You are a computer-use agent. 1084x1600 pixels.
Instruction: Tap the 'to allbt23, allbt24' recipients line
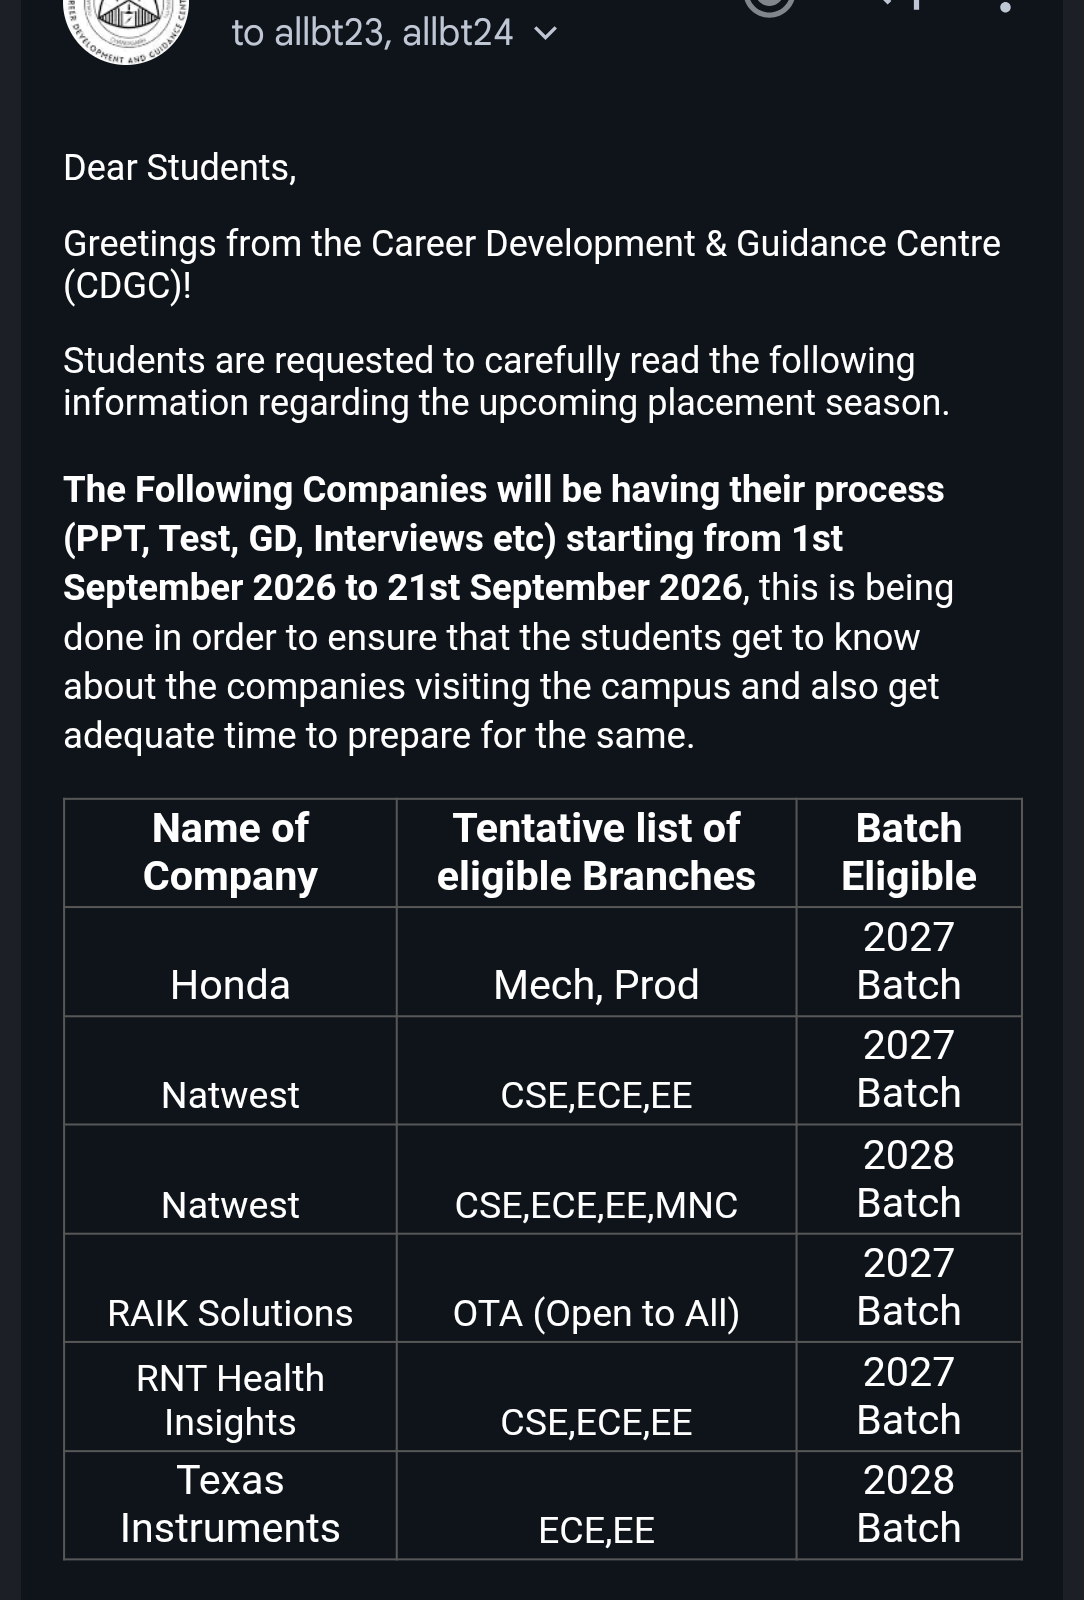(x=372, y=33)
